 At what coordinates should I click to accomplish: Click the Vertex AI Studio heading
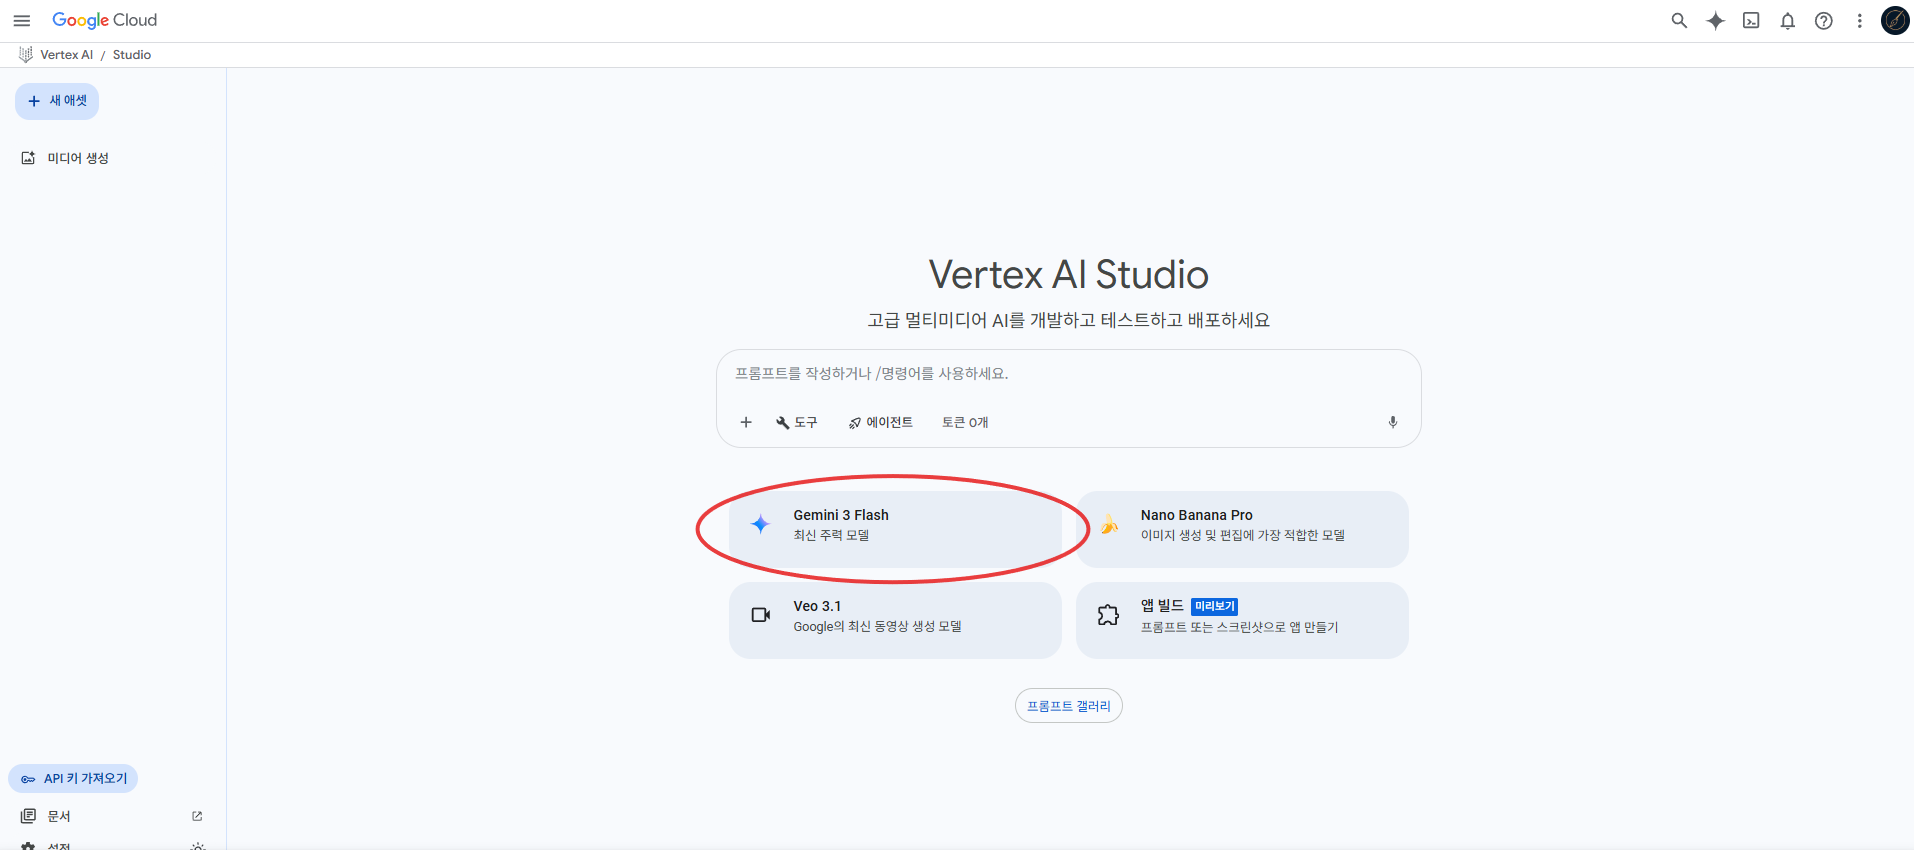1068,275
